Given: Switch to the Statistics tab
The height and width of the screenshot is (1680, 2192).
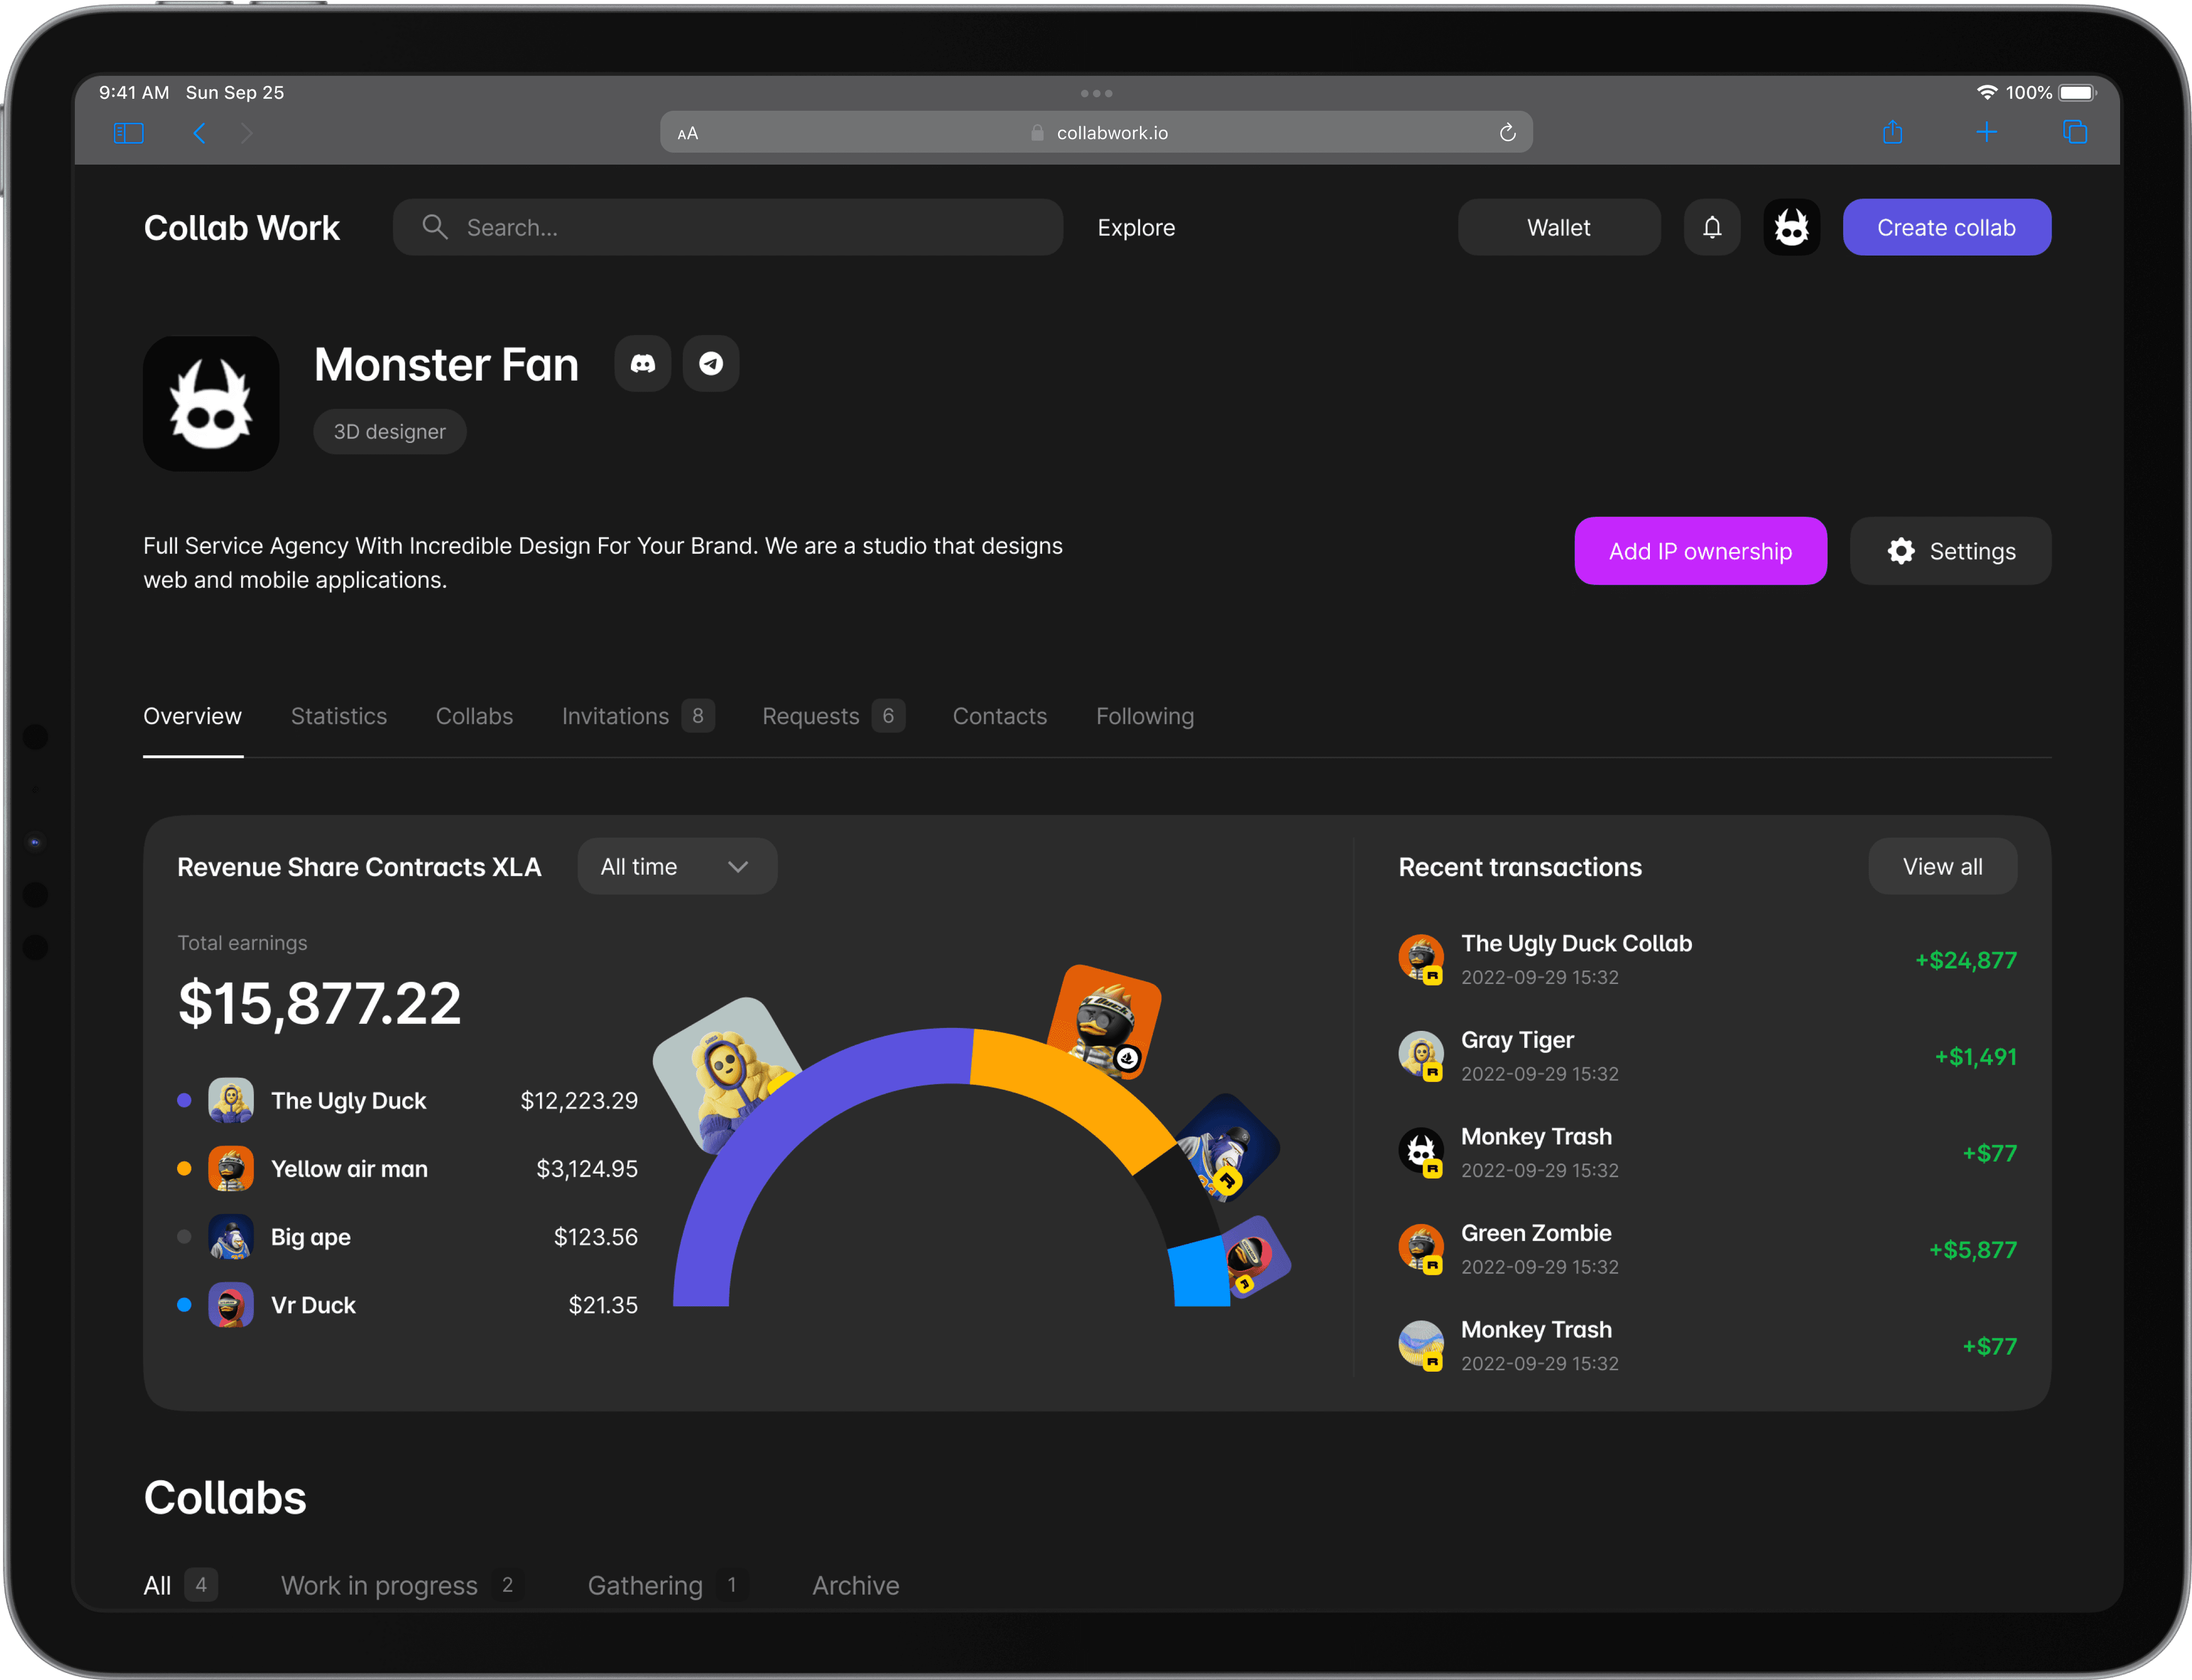Looking at the screenshot, I should pos(338,716).
